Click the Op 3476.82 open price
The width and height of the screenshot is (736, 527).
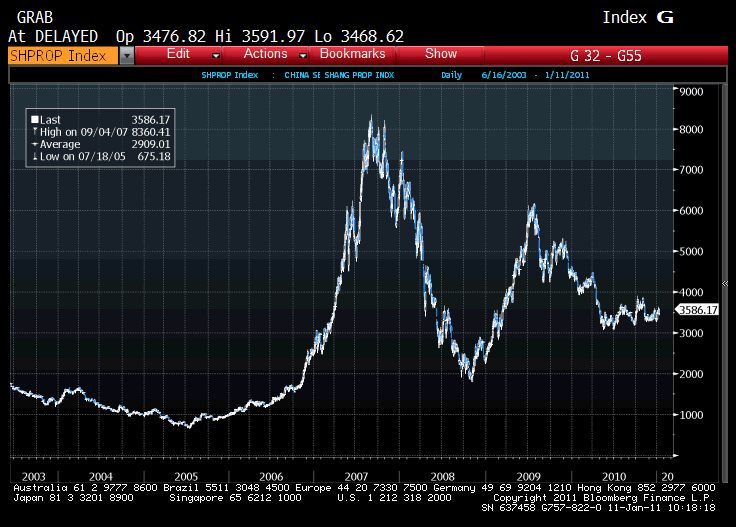(161, 36)
